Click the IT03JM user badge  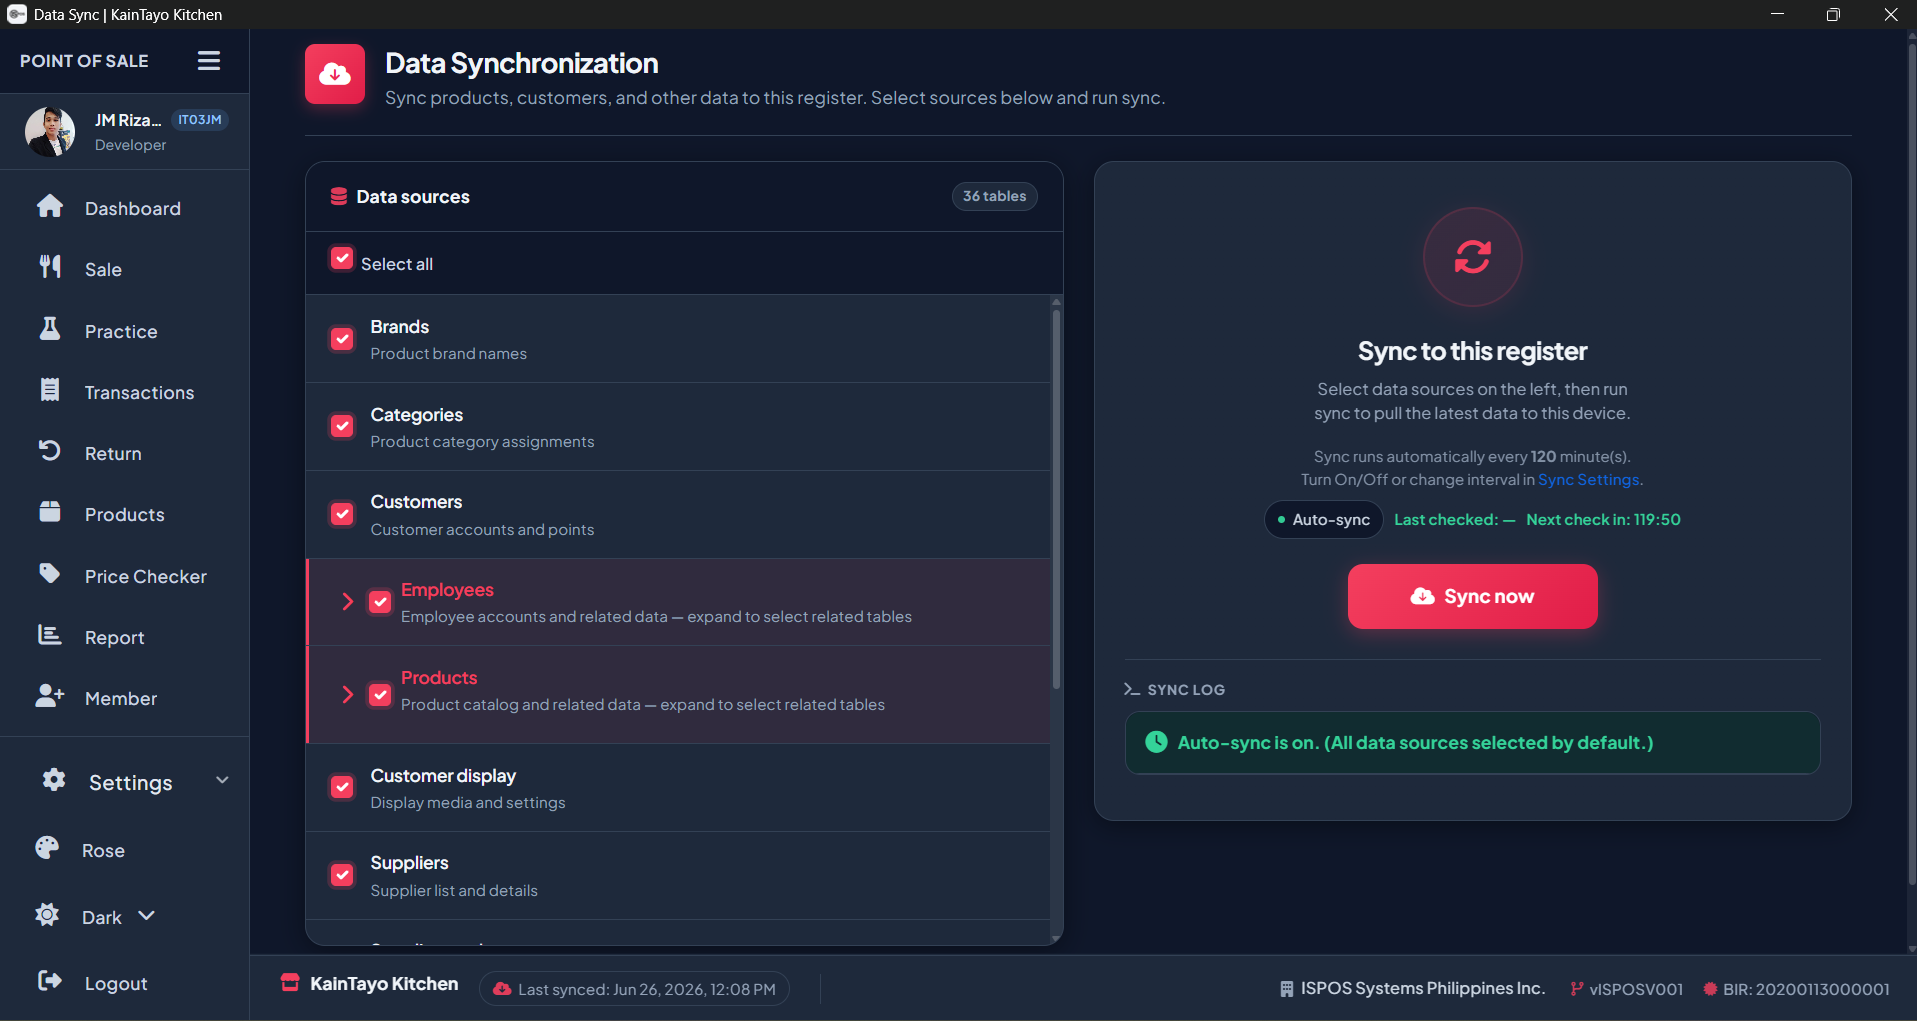click(x=200, y=120)
